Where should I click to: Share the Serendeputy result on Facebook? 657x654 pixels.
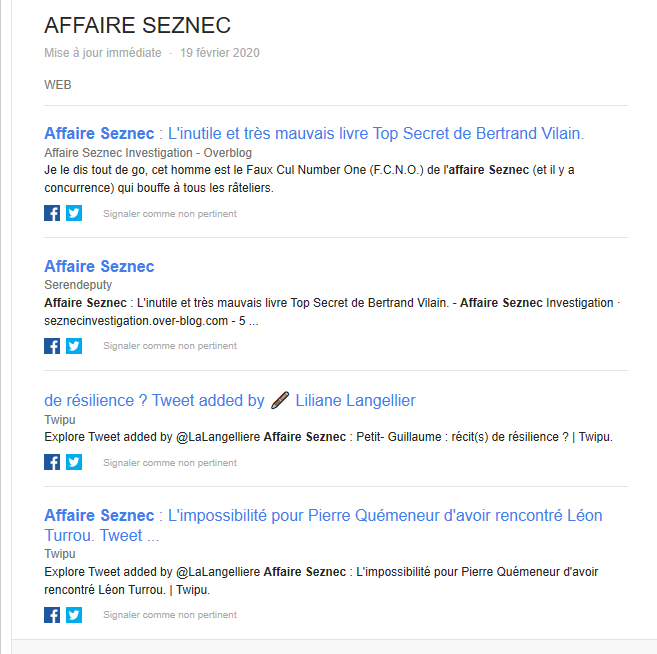52,346
